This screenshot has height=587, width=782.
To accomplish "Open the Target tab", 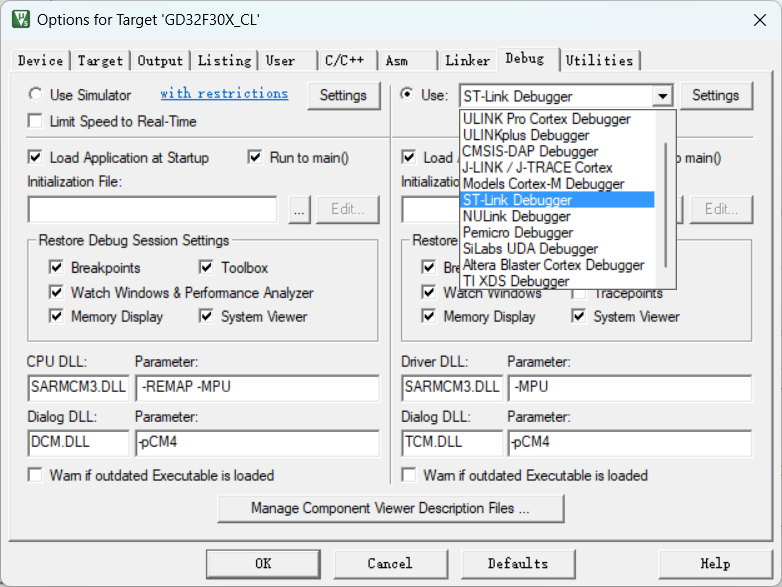I will coord(100,61).
